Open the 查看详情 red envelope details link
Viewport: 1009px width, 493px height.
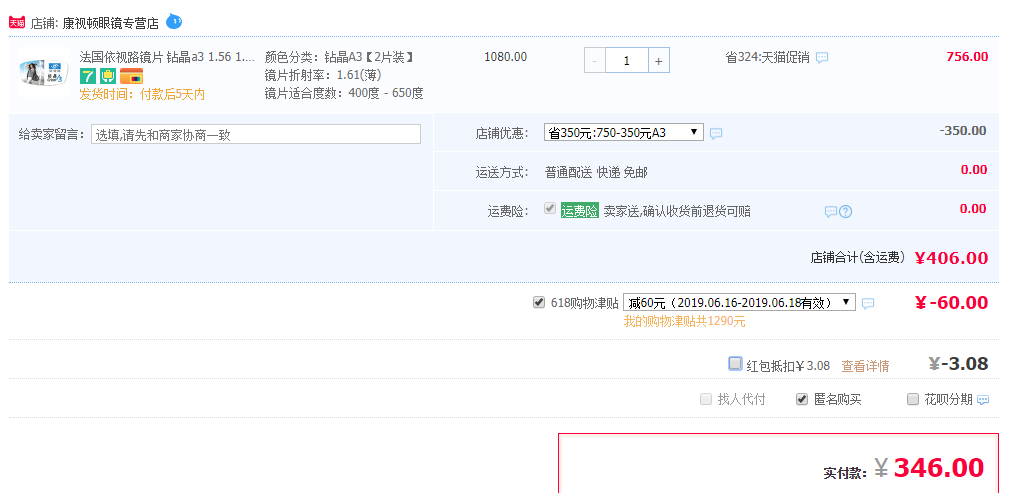click(x=866, y=366)
